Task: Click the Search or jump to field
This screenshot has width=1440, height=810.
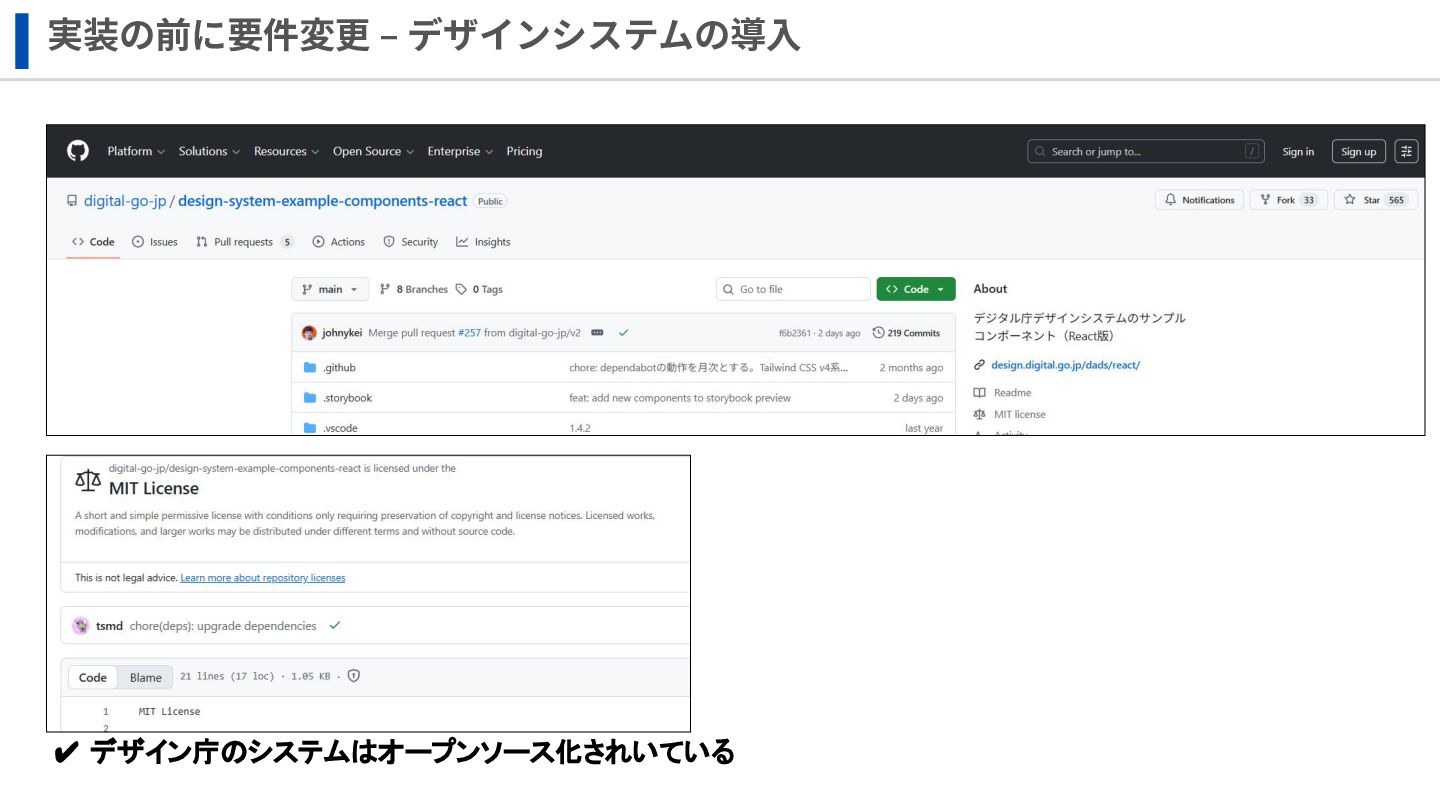Action: 1145,151
